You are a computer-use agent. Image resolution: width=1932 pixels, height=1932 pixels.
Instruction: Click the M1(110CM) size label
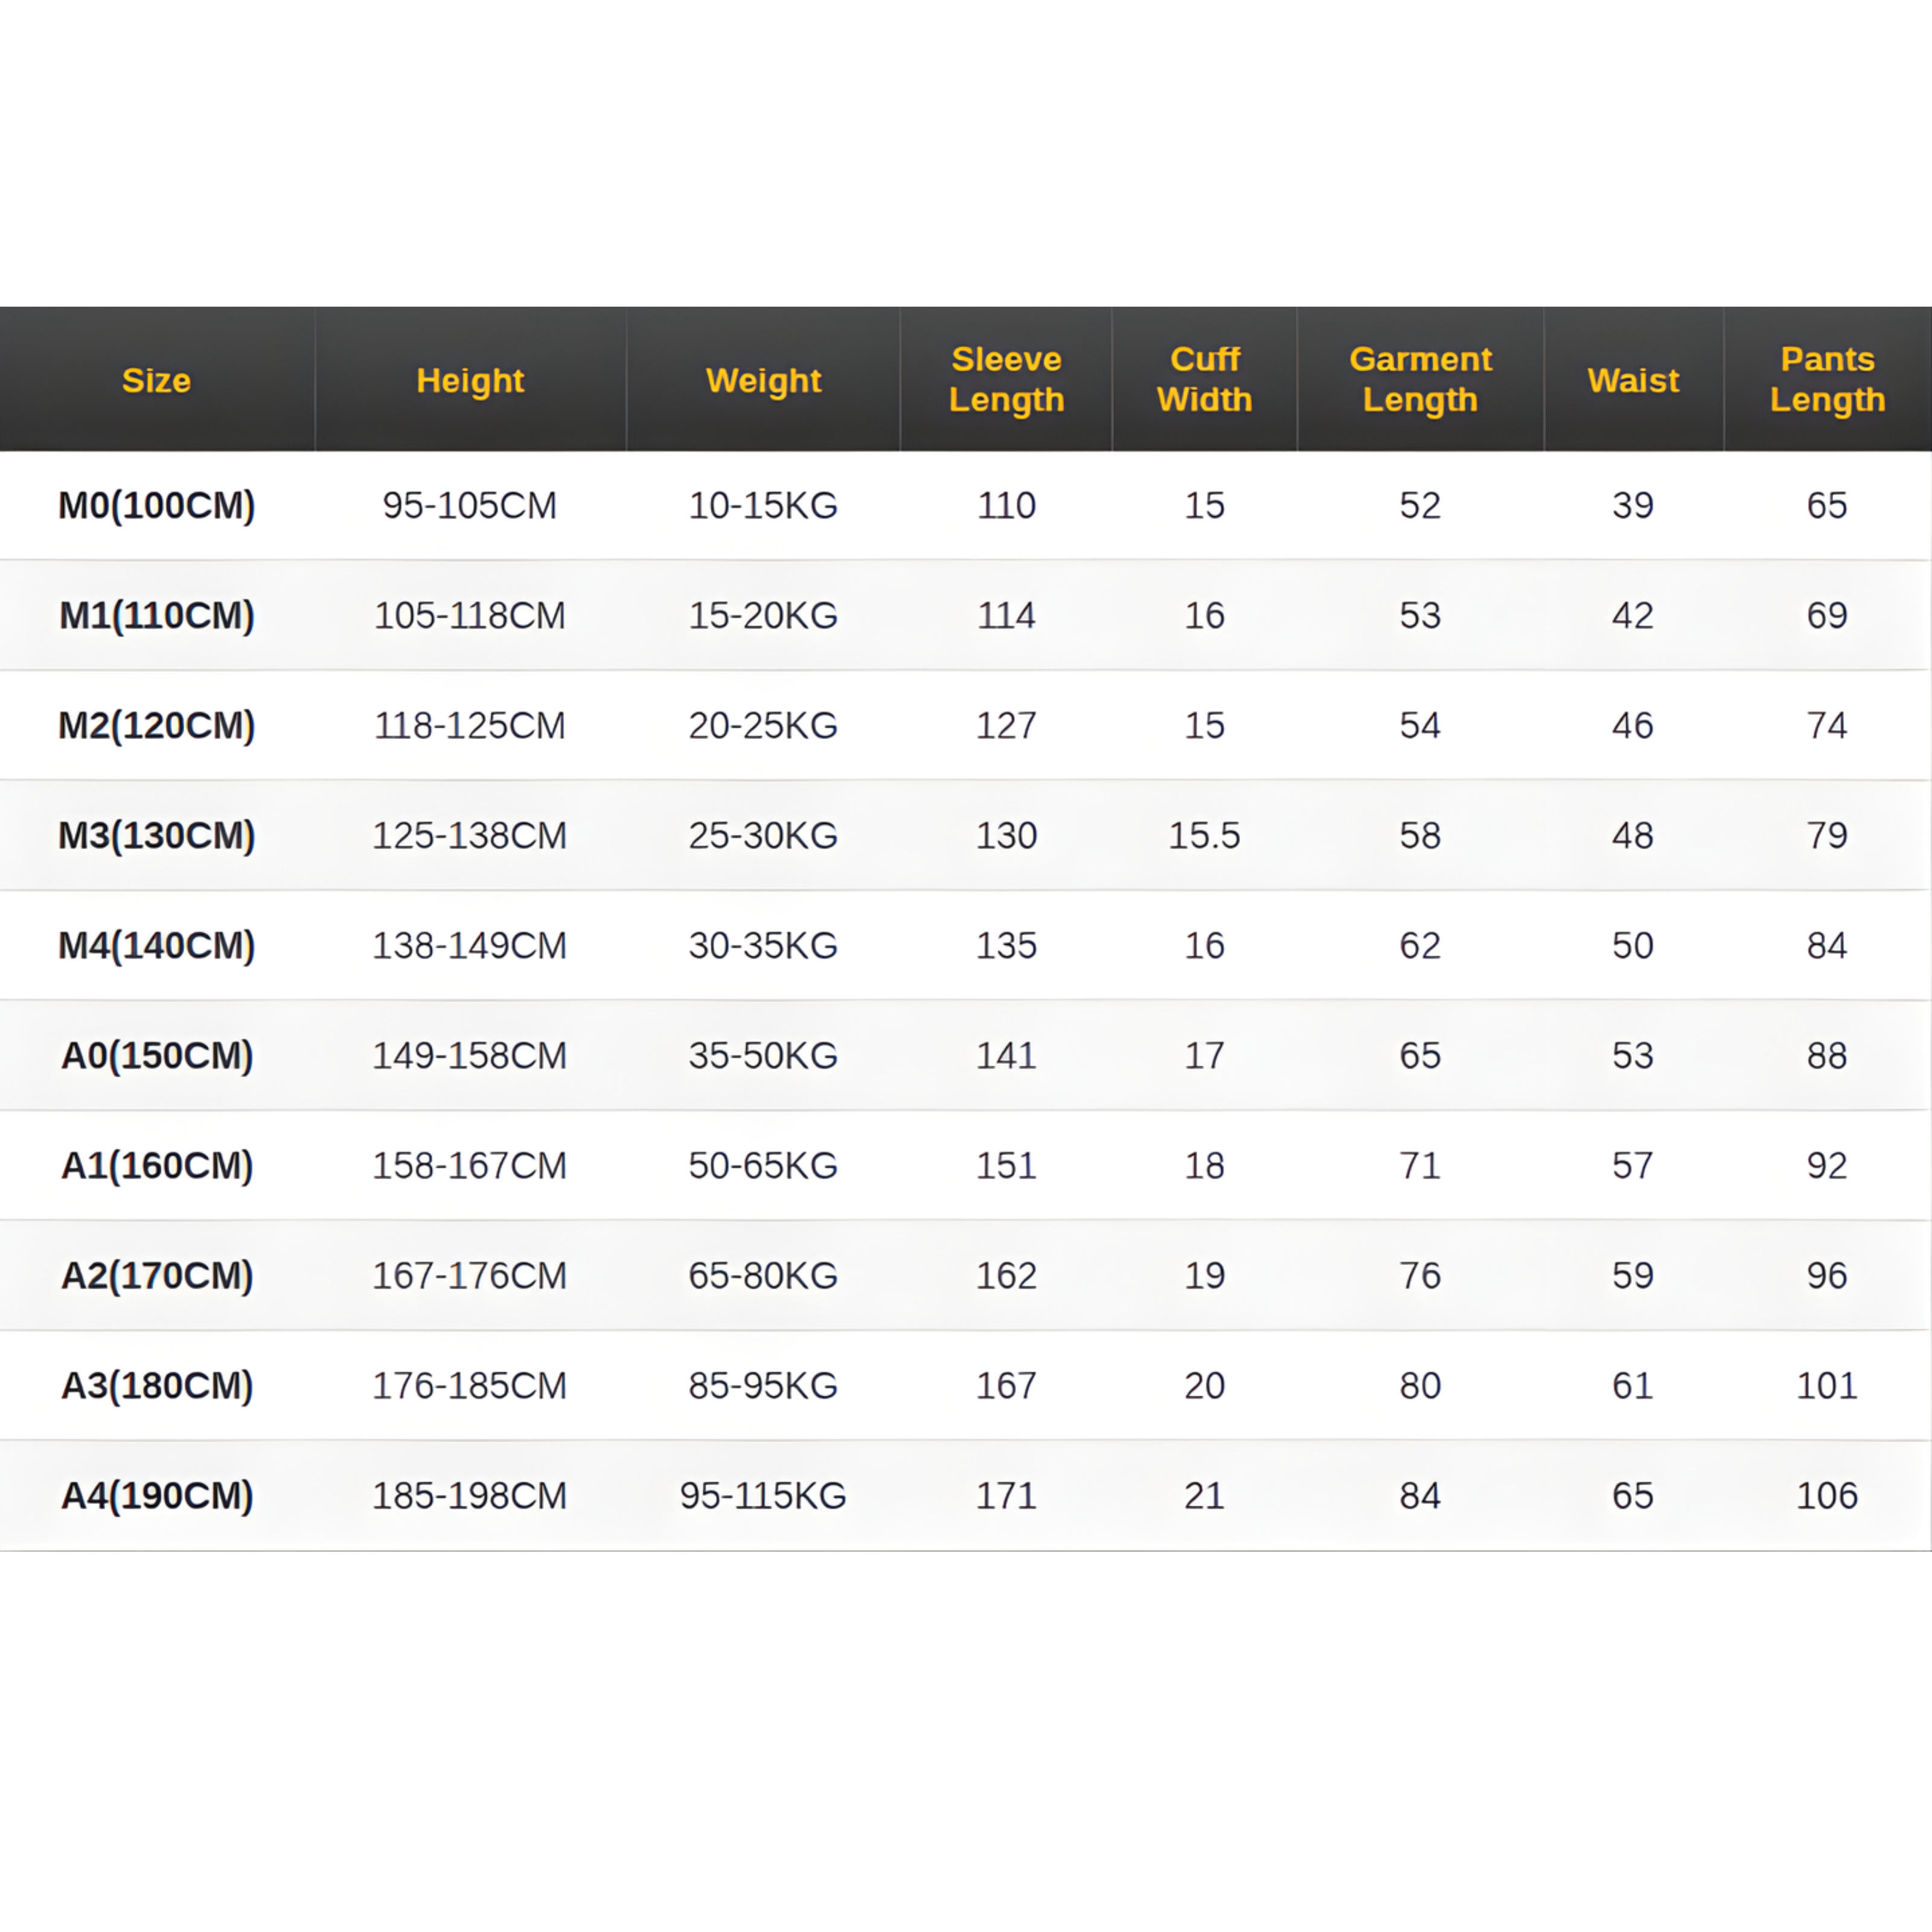coord(157,615)
